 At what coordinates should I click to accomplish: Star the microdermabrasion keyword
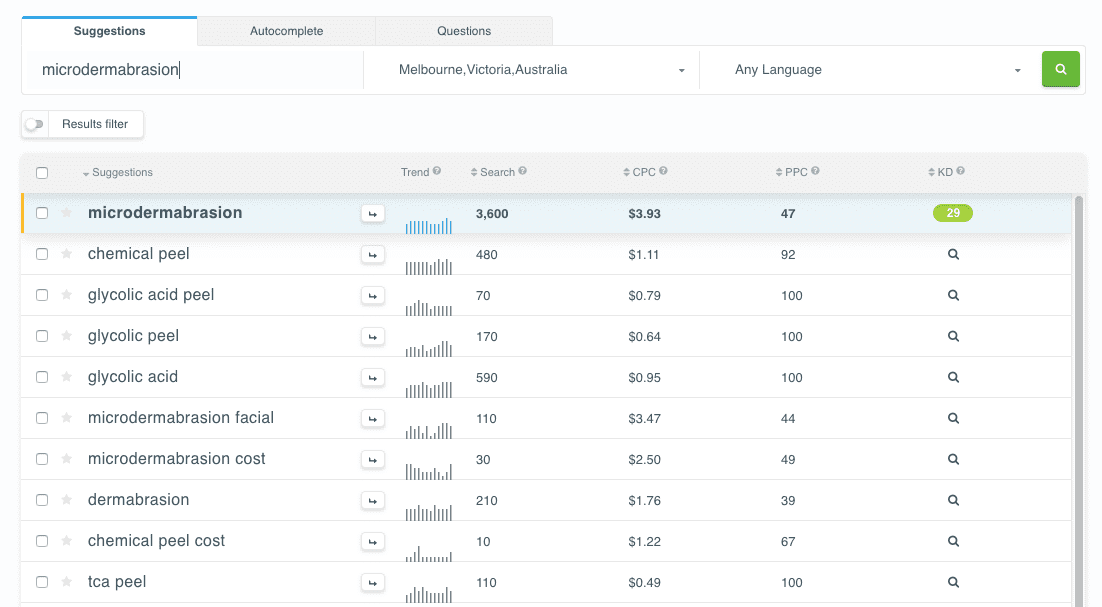(x=67, y=212)
